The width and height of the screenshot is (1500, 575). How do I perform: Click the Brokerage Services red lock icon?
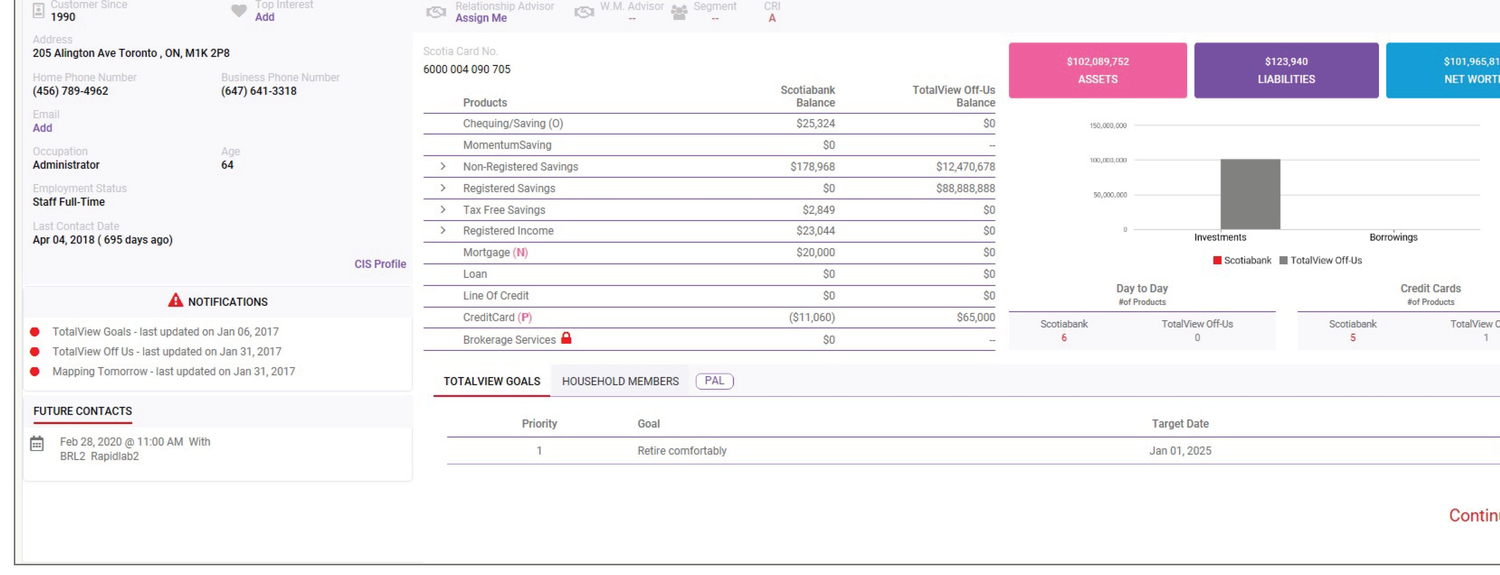click(x=566, y=338)
